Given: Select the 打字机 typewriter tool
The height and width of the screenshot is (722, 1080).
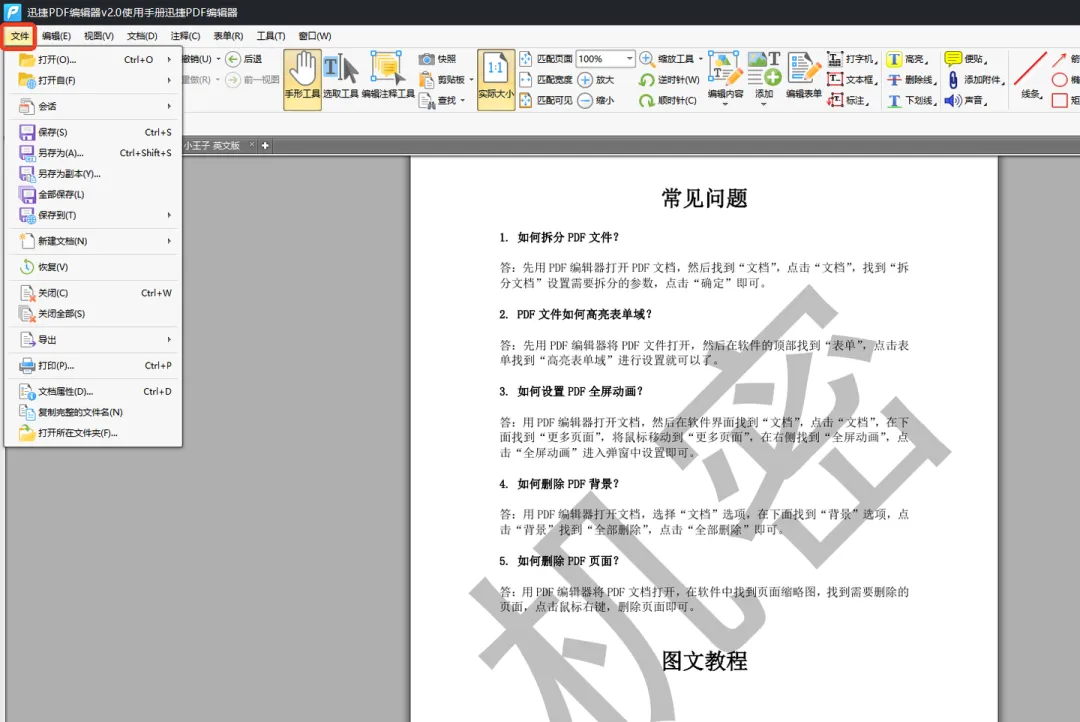Looking at the screenshot, I should coord(851,59).
